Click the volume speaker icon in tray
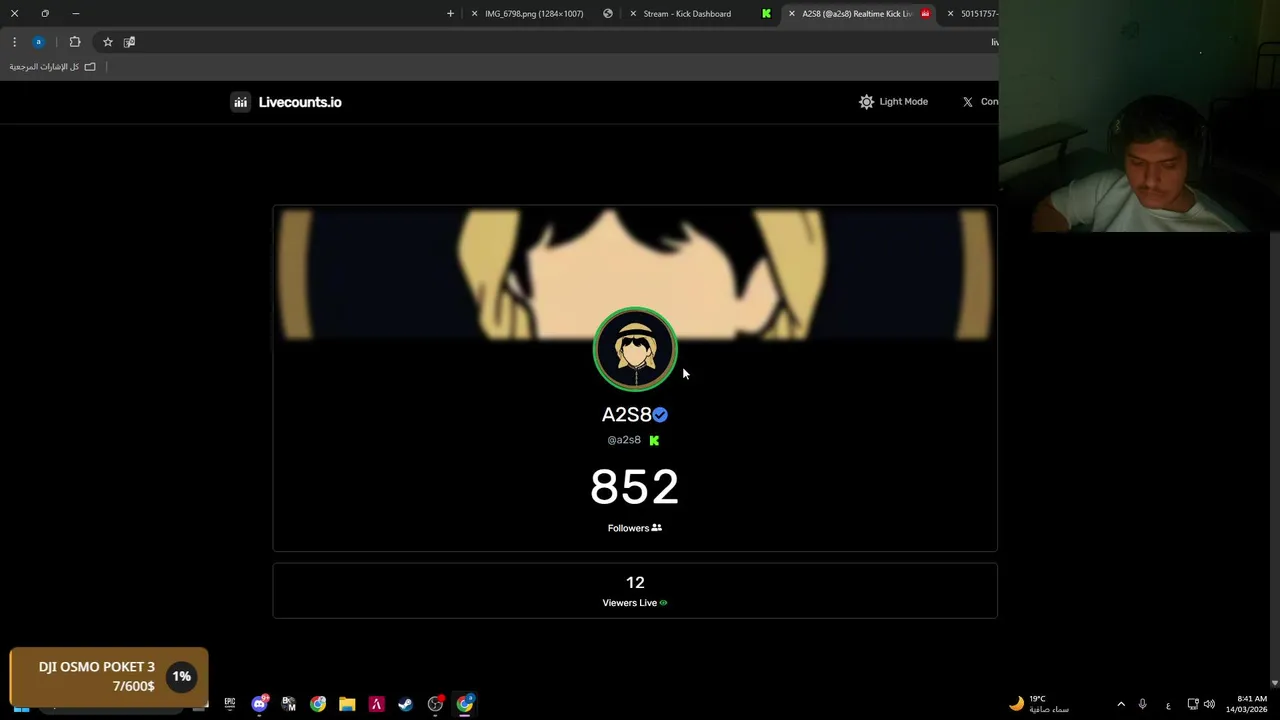This screenshot has width=1280, height=720. coord(1209,704)
